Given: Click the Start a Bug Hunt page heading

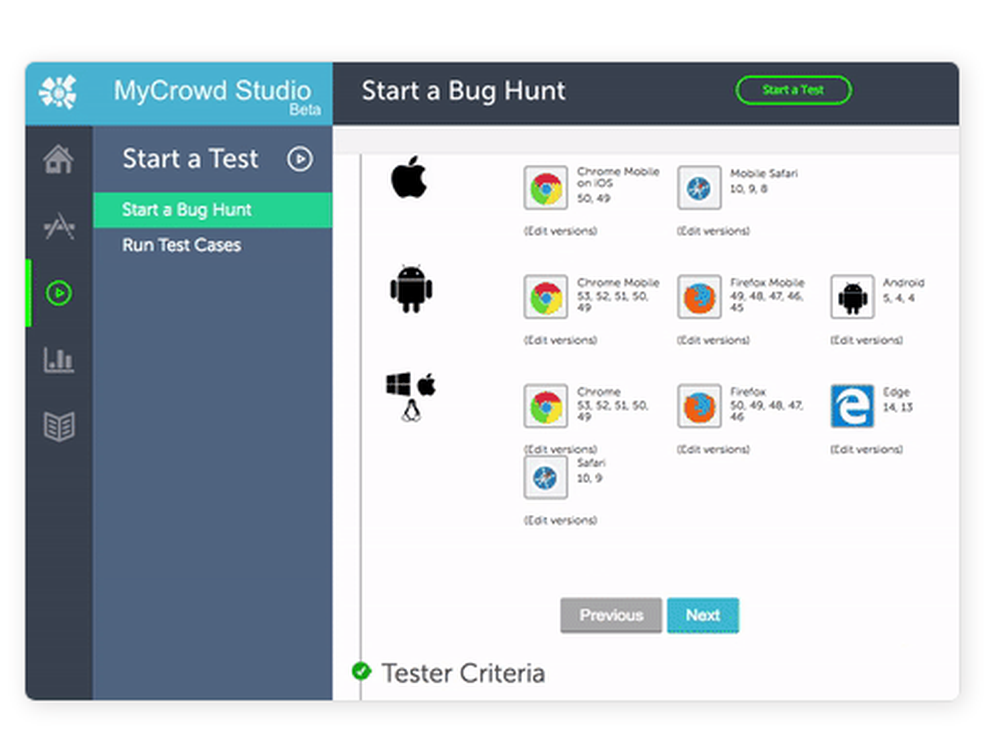Looking at the screenshot, I should (464, 91).
